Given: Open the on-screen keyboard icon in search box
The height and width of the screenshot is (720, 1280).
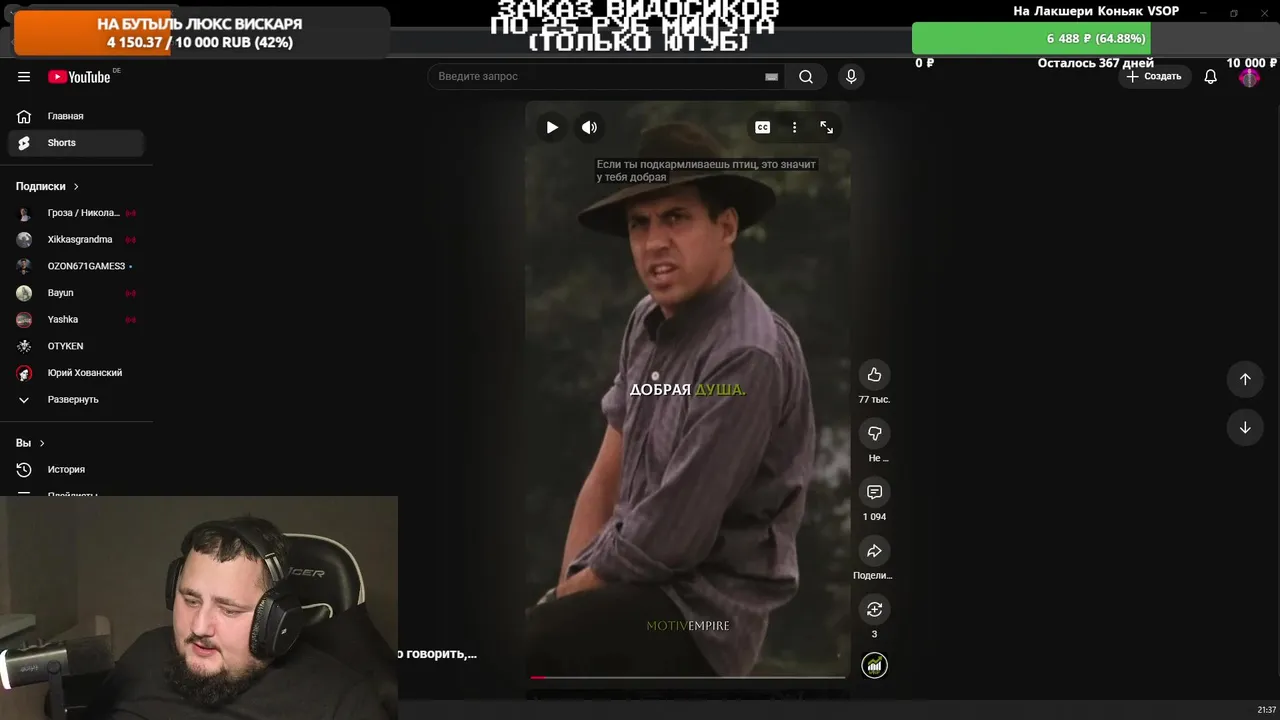Looking at the screenshot, I should (x=771, y=77).
